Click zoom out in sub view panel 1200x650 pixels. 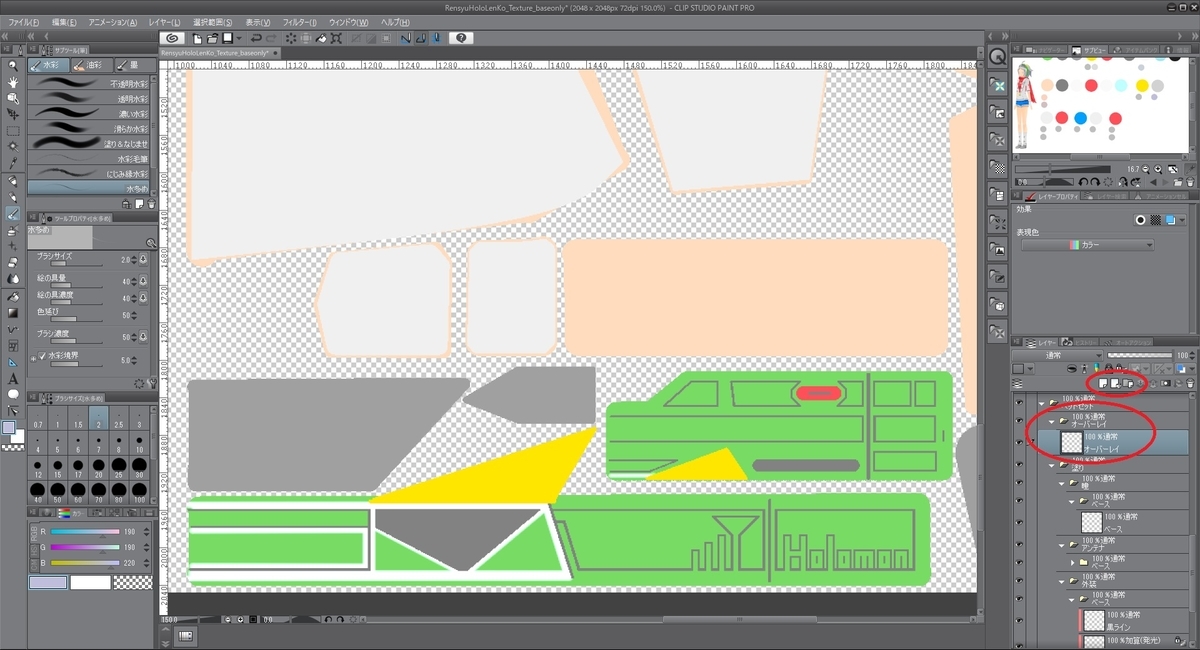(1146, 169)
